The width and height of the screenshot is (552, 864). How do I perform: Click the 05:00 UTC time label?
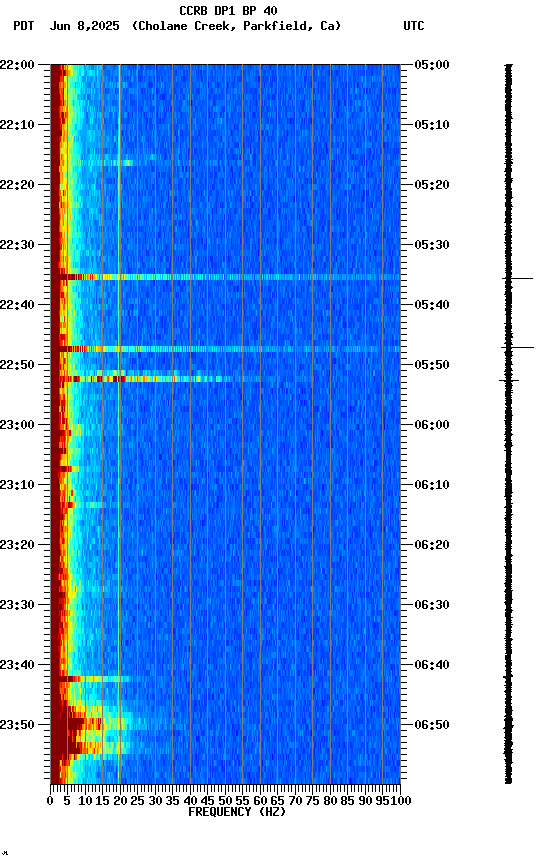click(x=432, y=65)
